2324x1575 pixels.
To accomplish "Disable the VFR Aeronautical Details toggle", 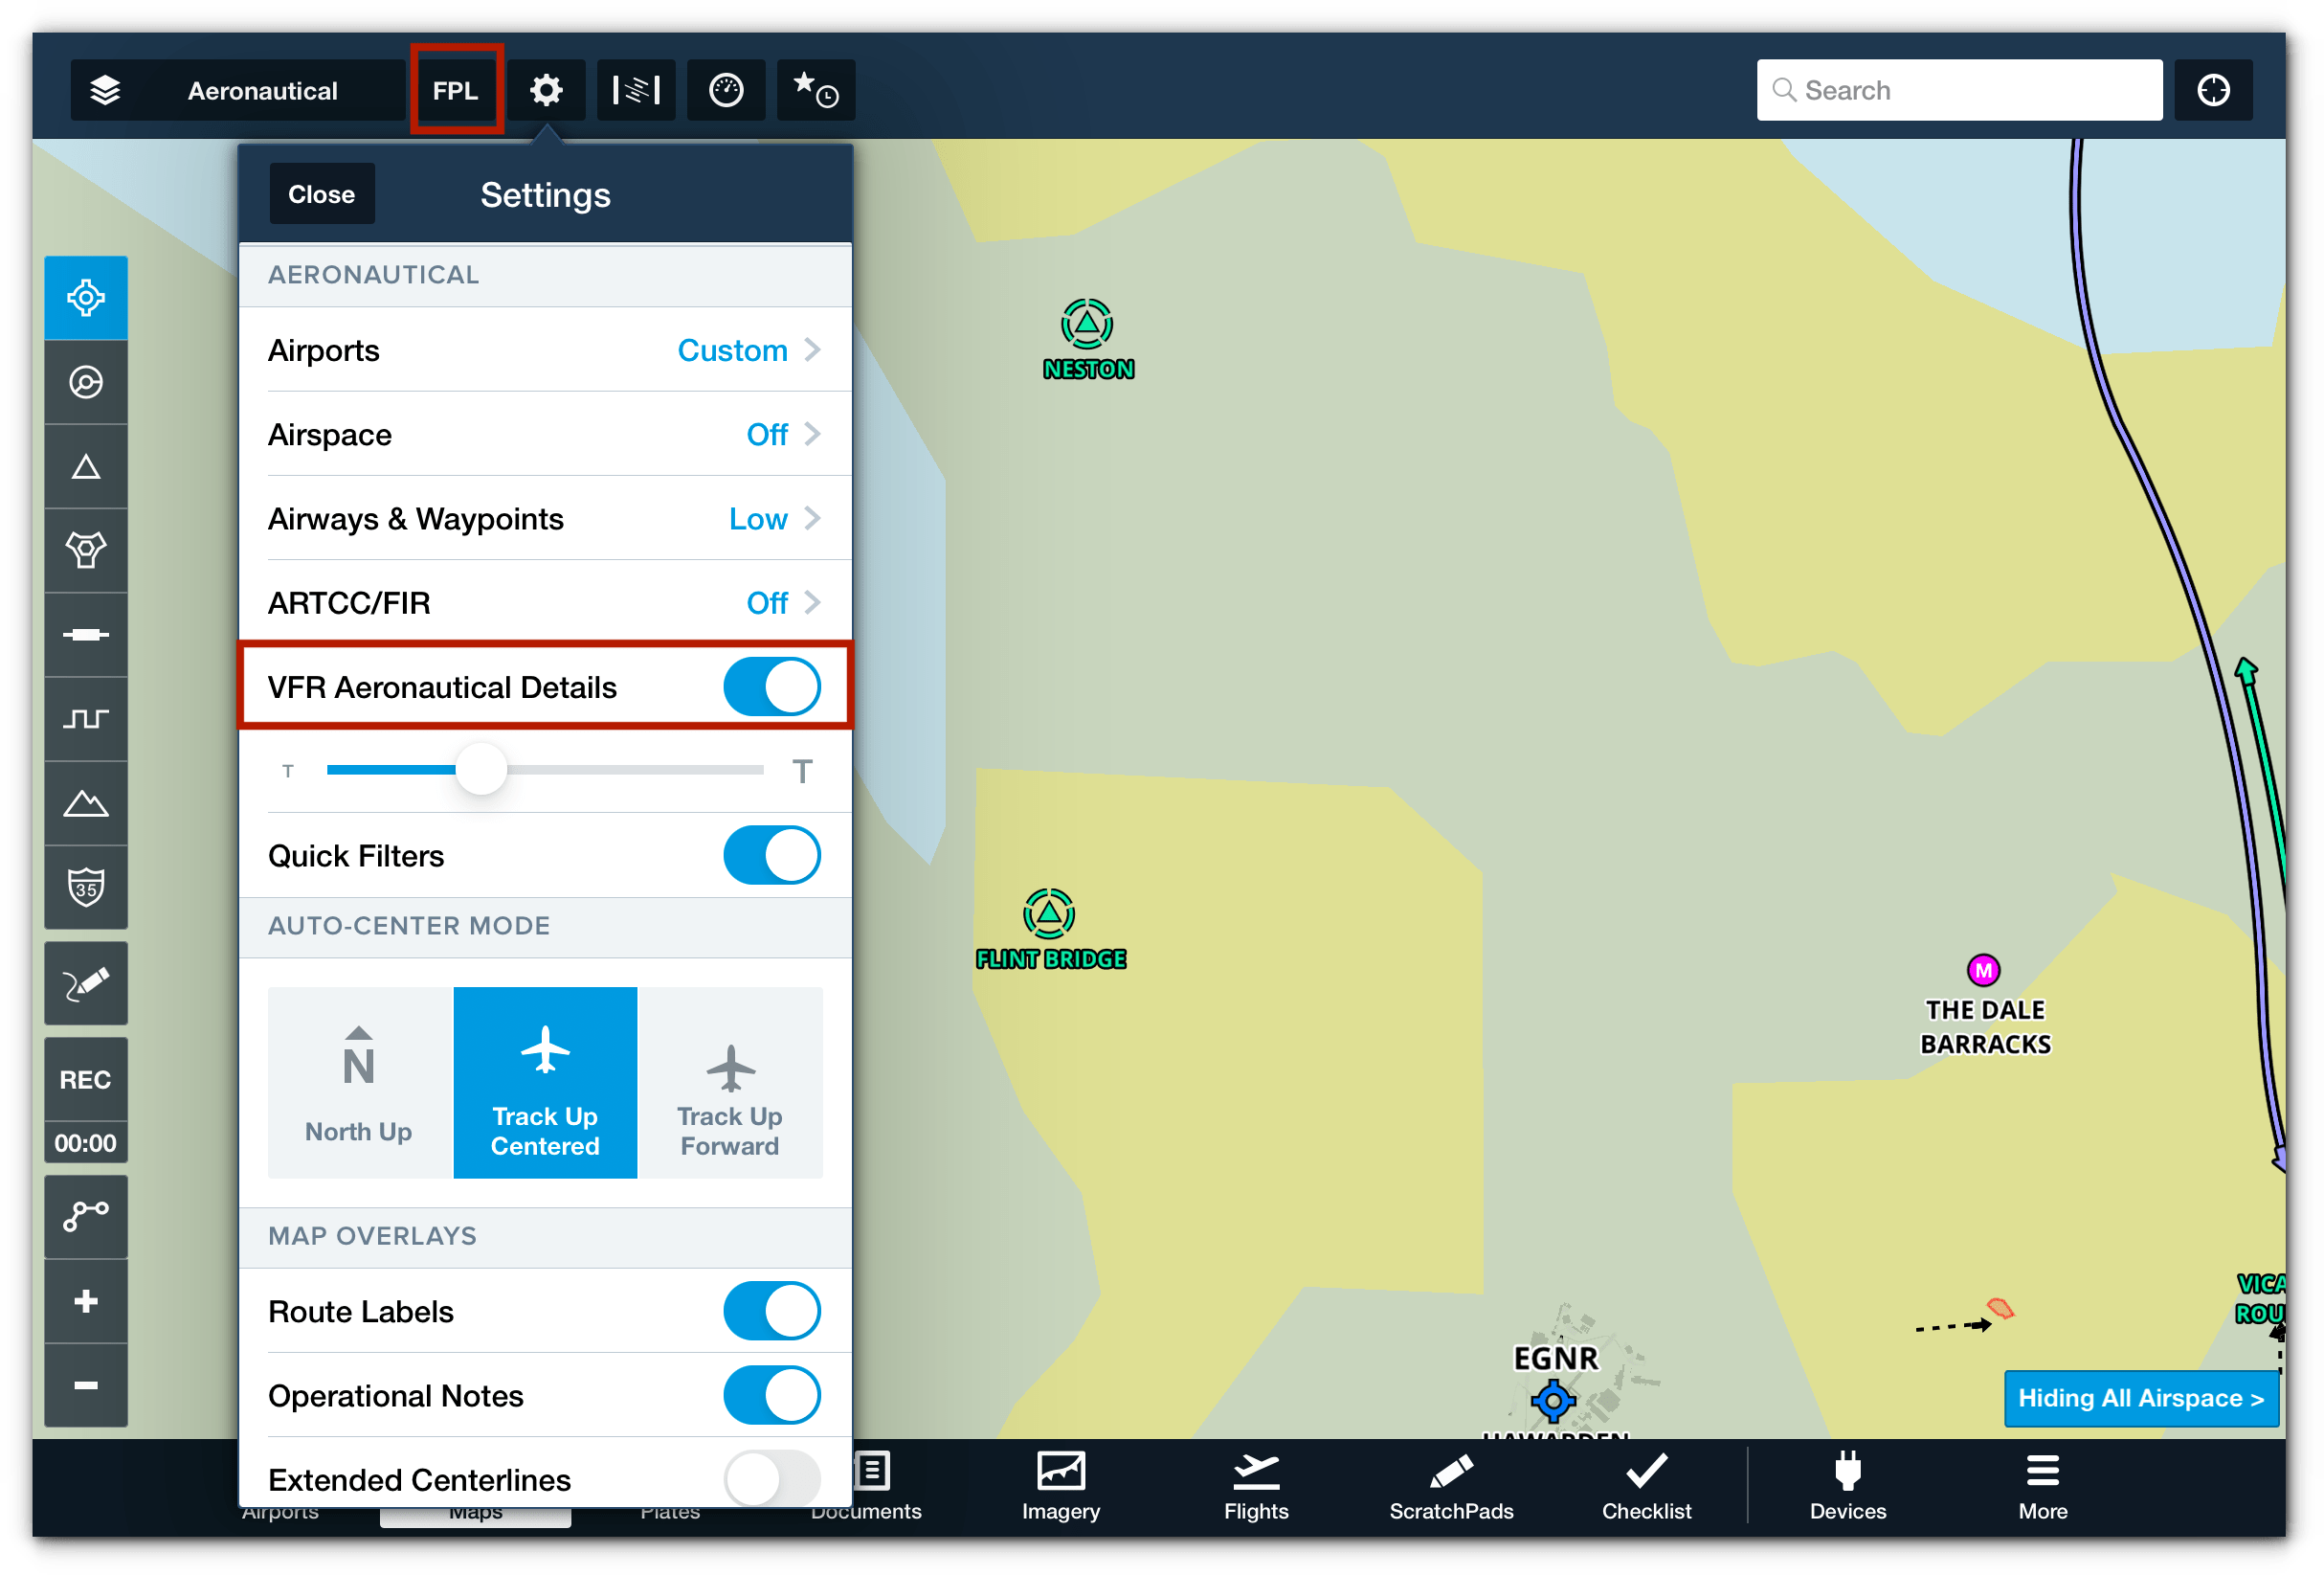I will pos(771,686).
